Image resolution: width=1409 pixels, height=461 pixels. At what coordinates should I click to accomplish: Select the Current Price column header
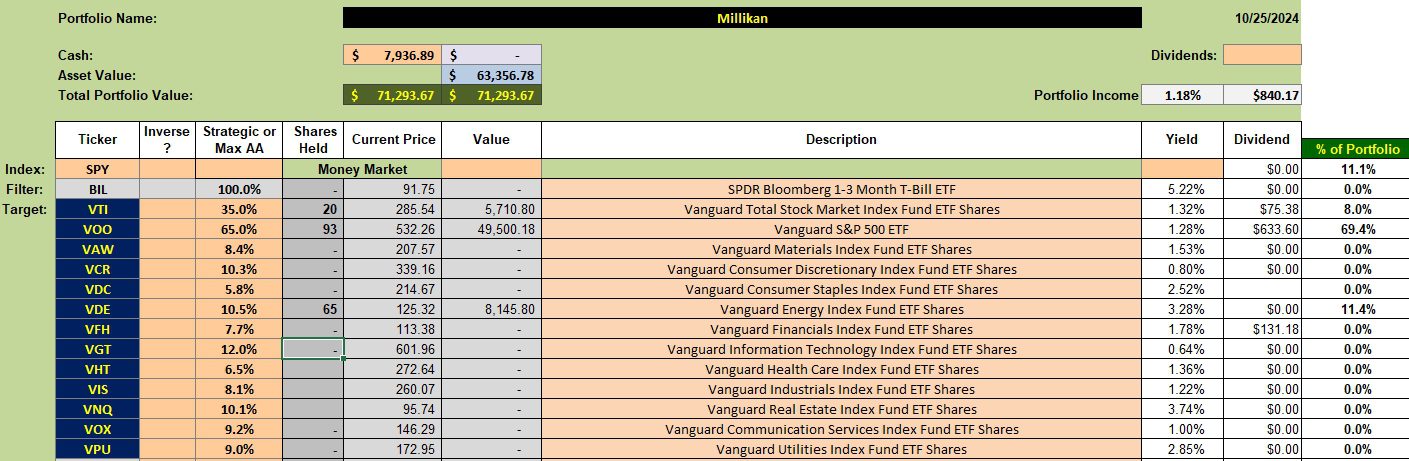[392, 140]
